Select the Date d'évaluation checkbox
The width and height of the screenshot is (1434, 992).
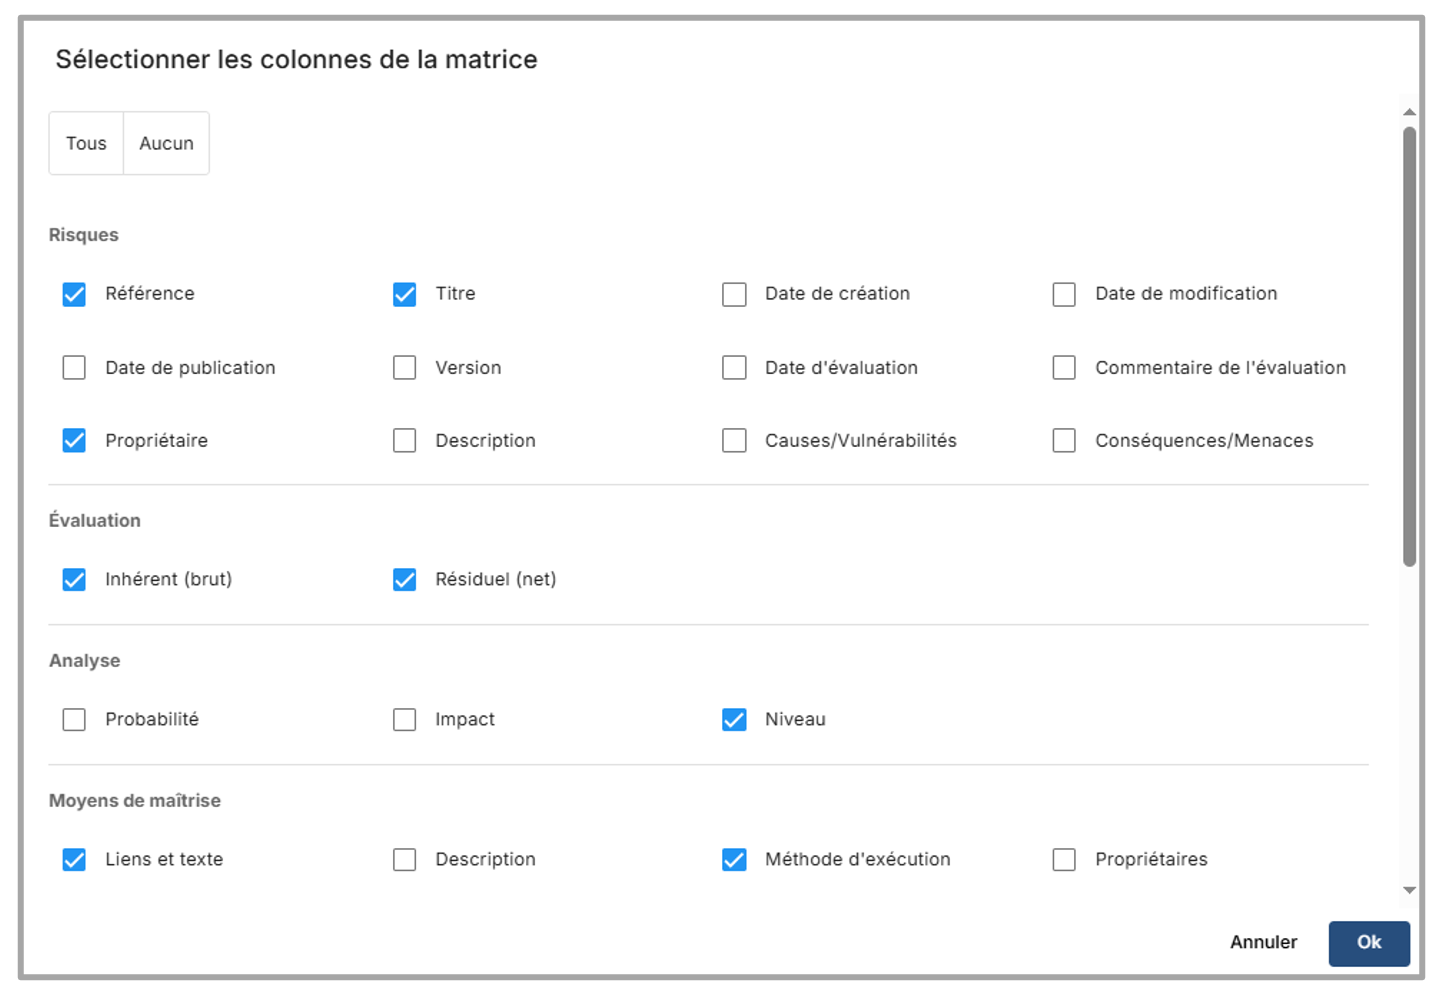click(x=734, y=368)
